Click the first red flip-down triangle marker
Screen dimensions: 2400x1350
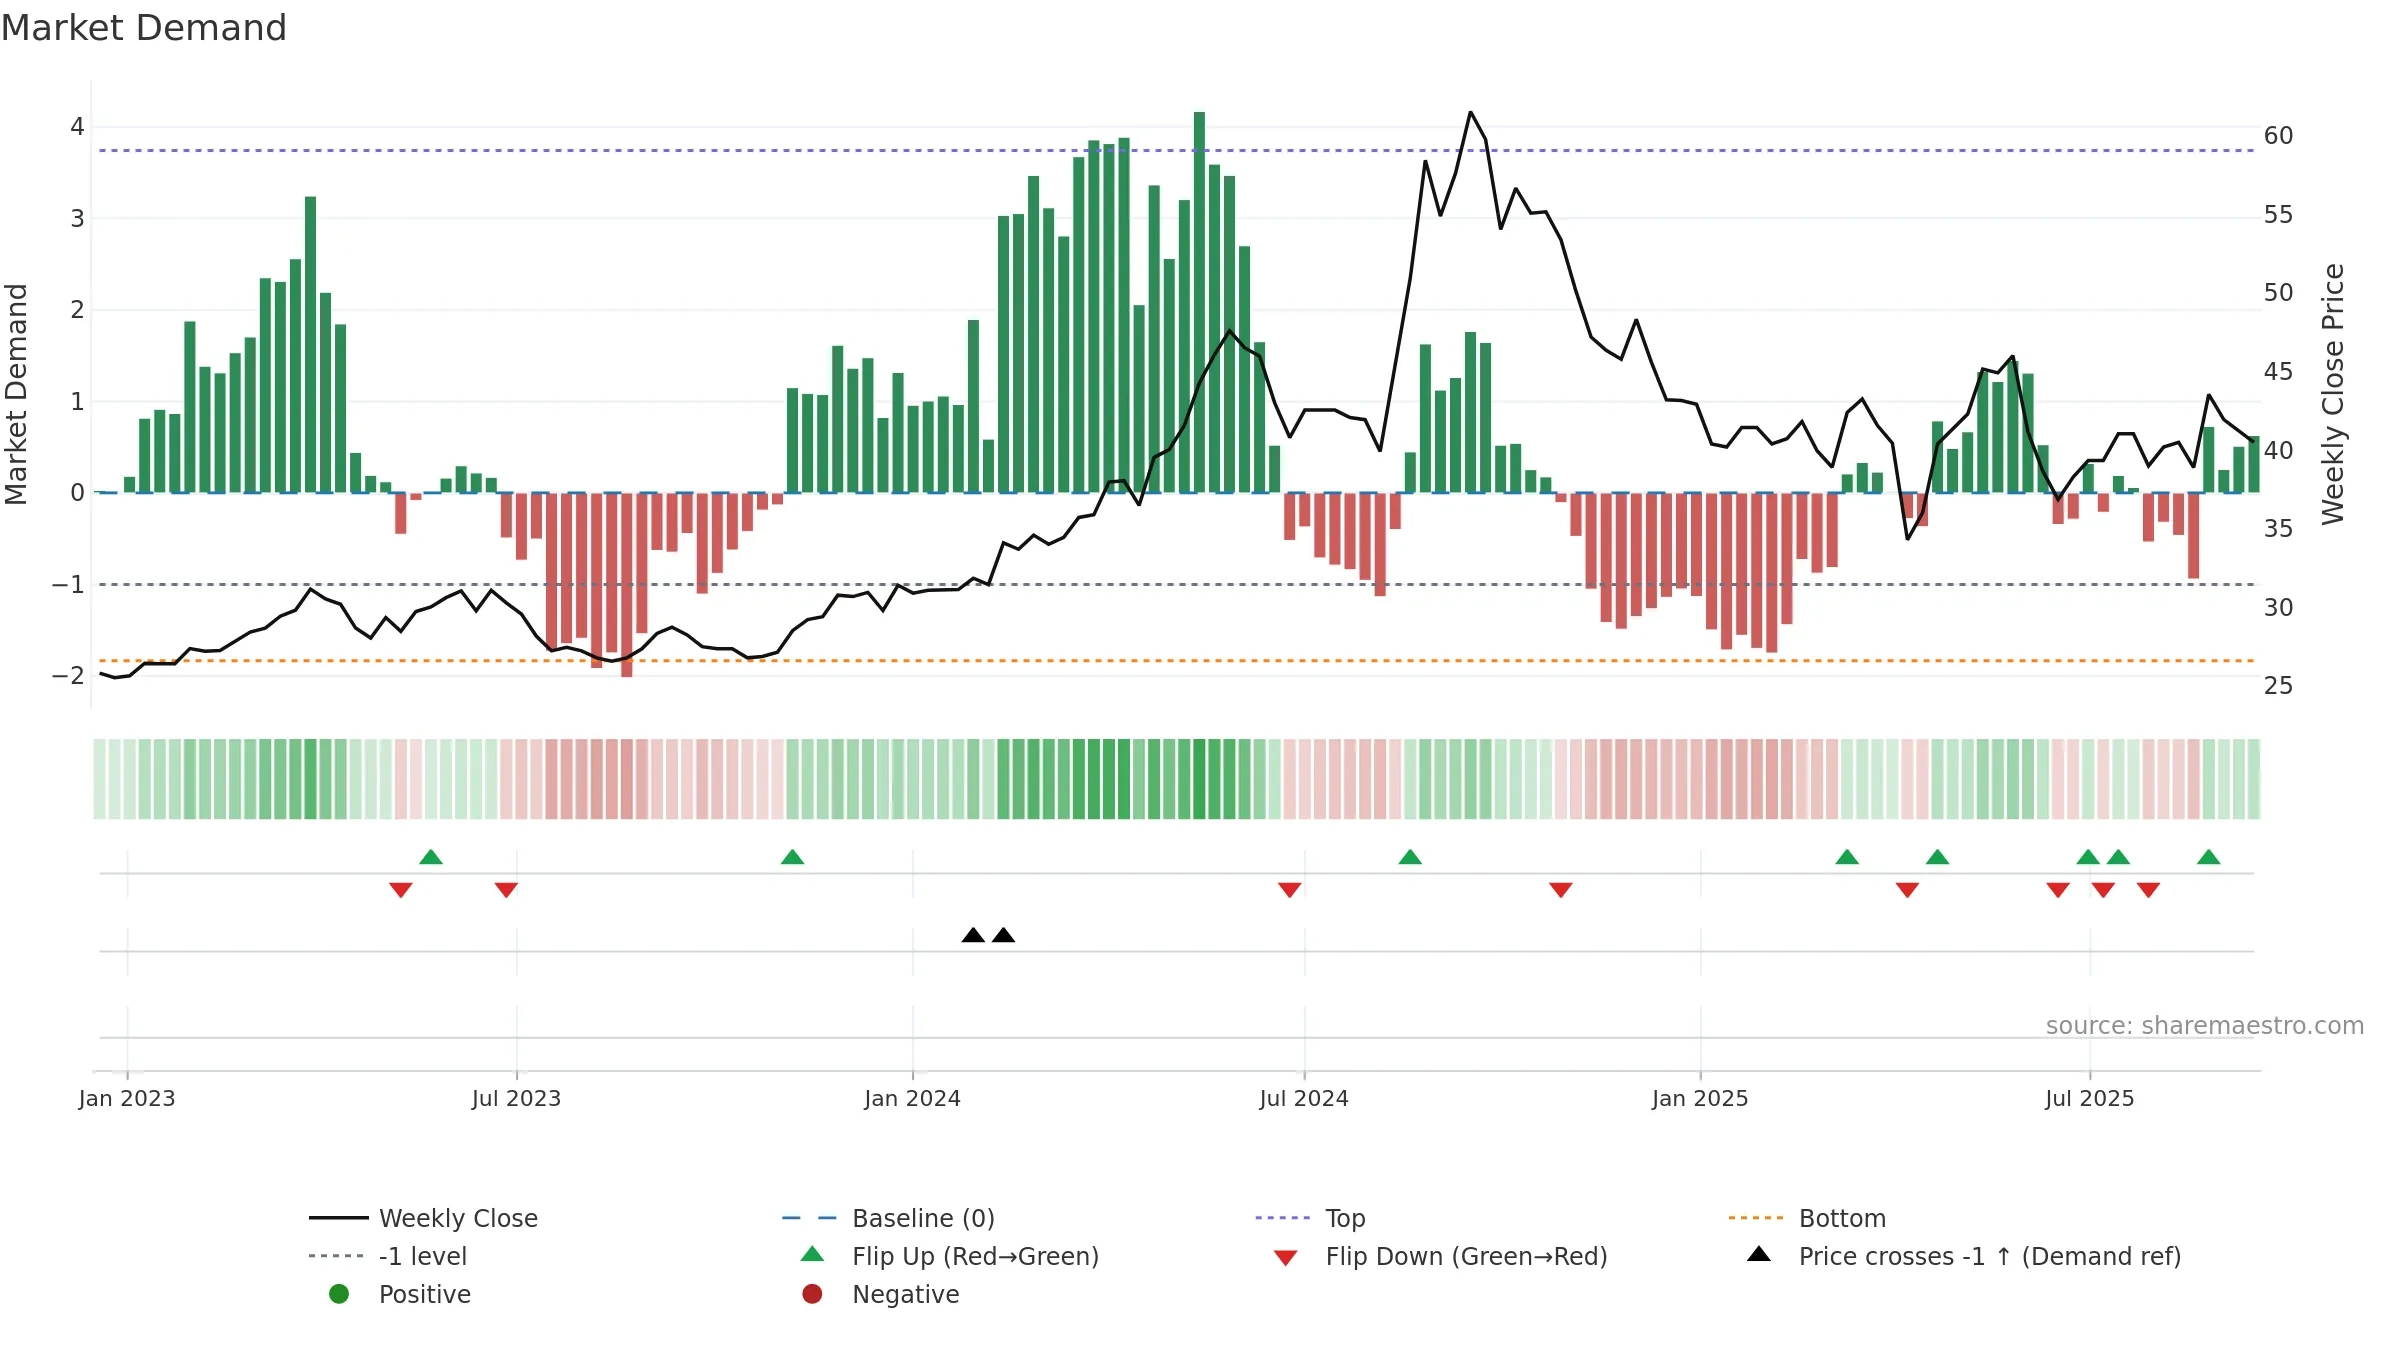tap(401, 890)
